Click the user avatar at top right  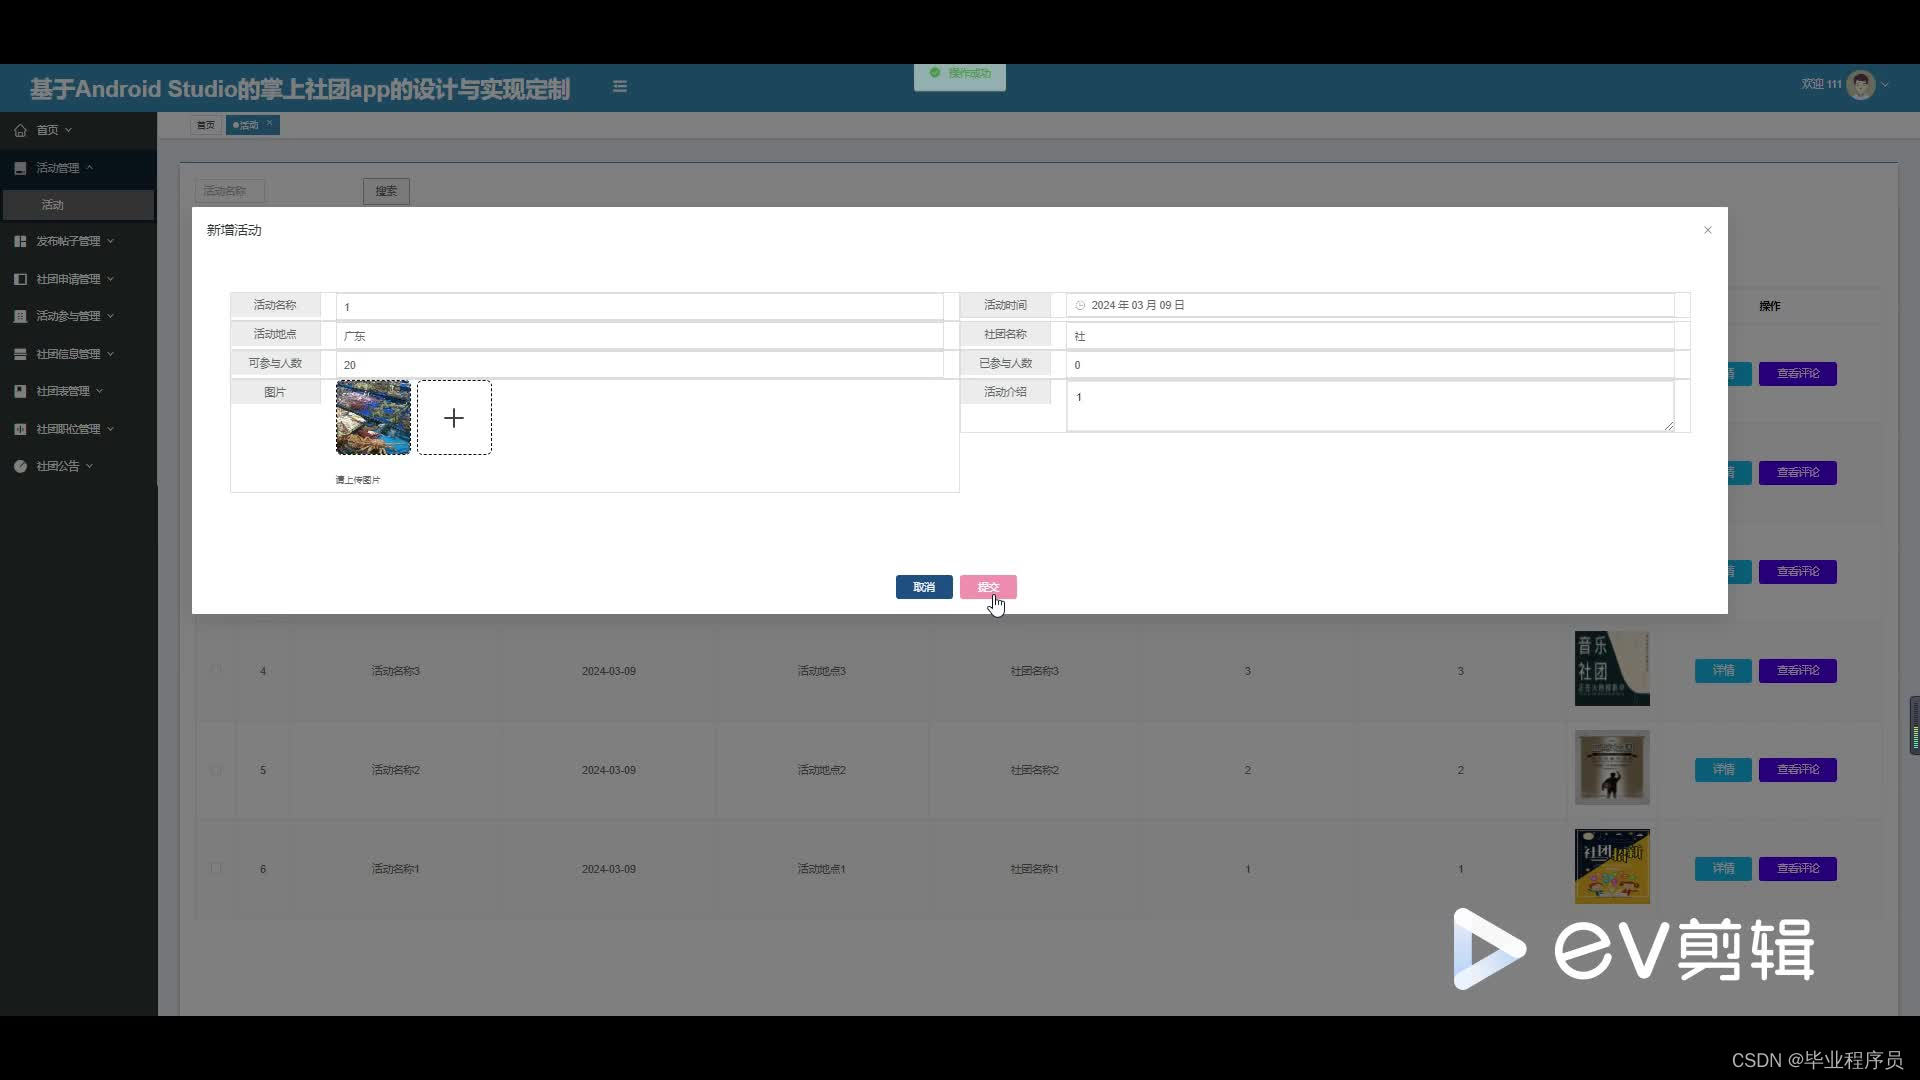pos(1860,85)
